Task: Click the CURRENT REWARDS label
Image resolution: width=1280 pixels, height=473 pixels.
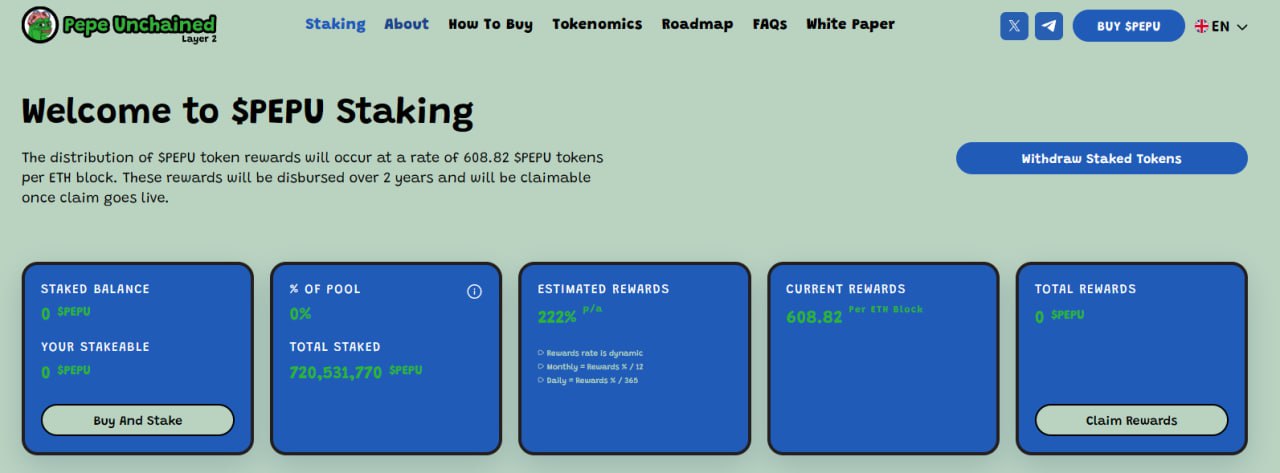Action: pyautogui.click(x=845, y=289)
